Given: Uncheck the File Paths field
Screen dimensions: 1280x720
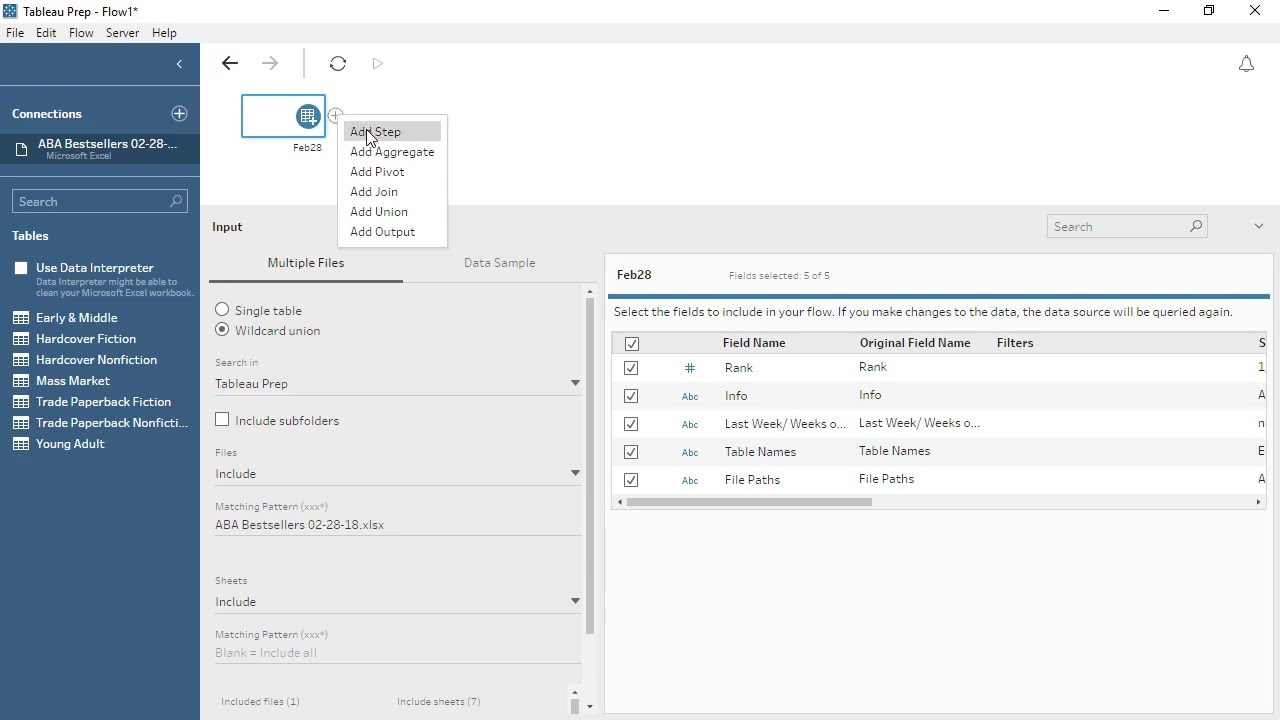Looking at the screenshot, I should [x=631, y=480].
